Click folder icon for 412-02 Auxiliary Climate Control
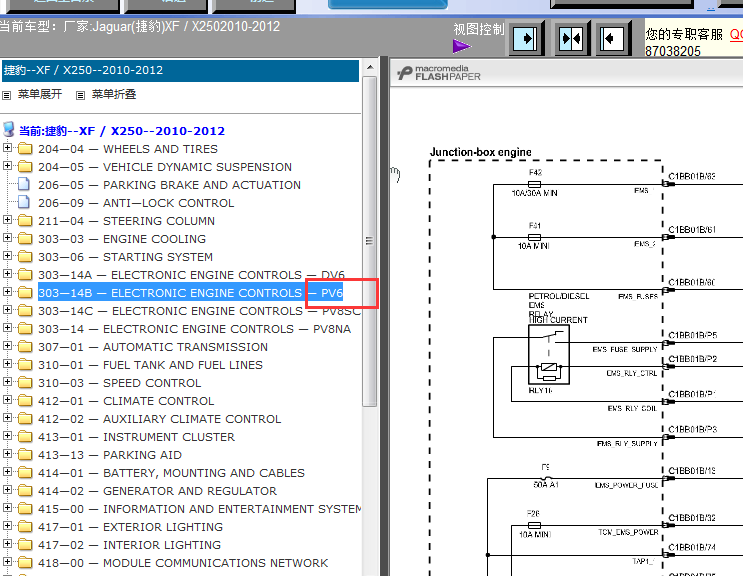Viewport: 743px width, 576px height. pyautogui.click(x=25, y=419)
